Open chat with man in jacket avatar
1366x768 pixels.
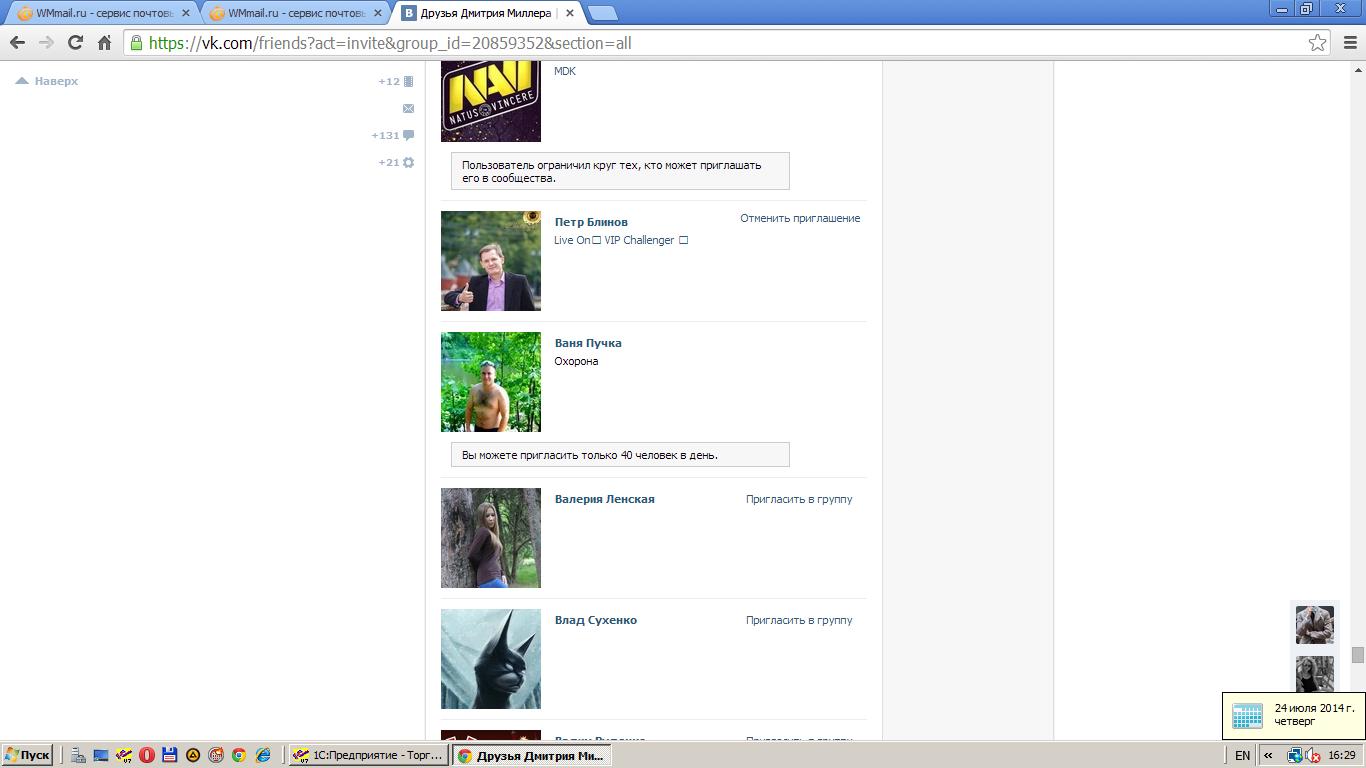tap(1315, 625)
